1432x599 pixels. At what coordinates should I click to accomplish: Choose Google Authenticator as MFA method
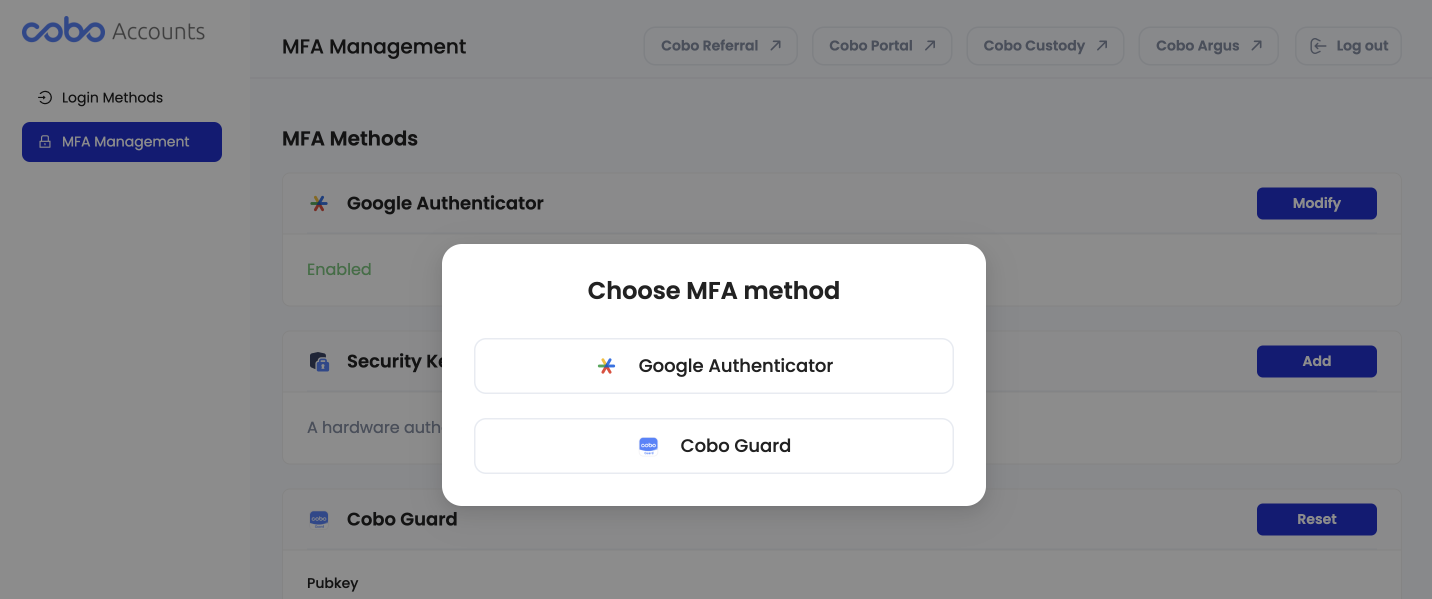click(x=714, y=366)
